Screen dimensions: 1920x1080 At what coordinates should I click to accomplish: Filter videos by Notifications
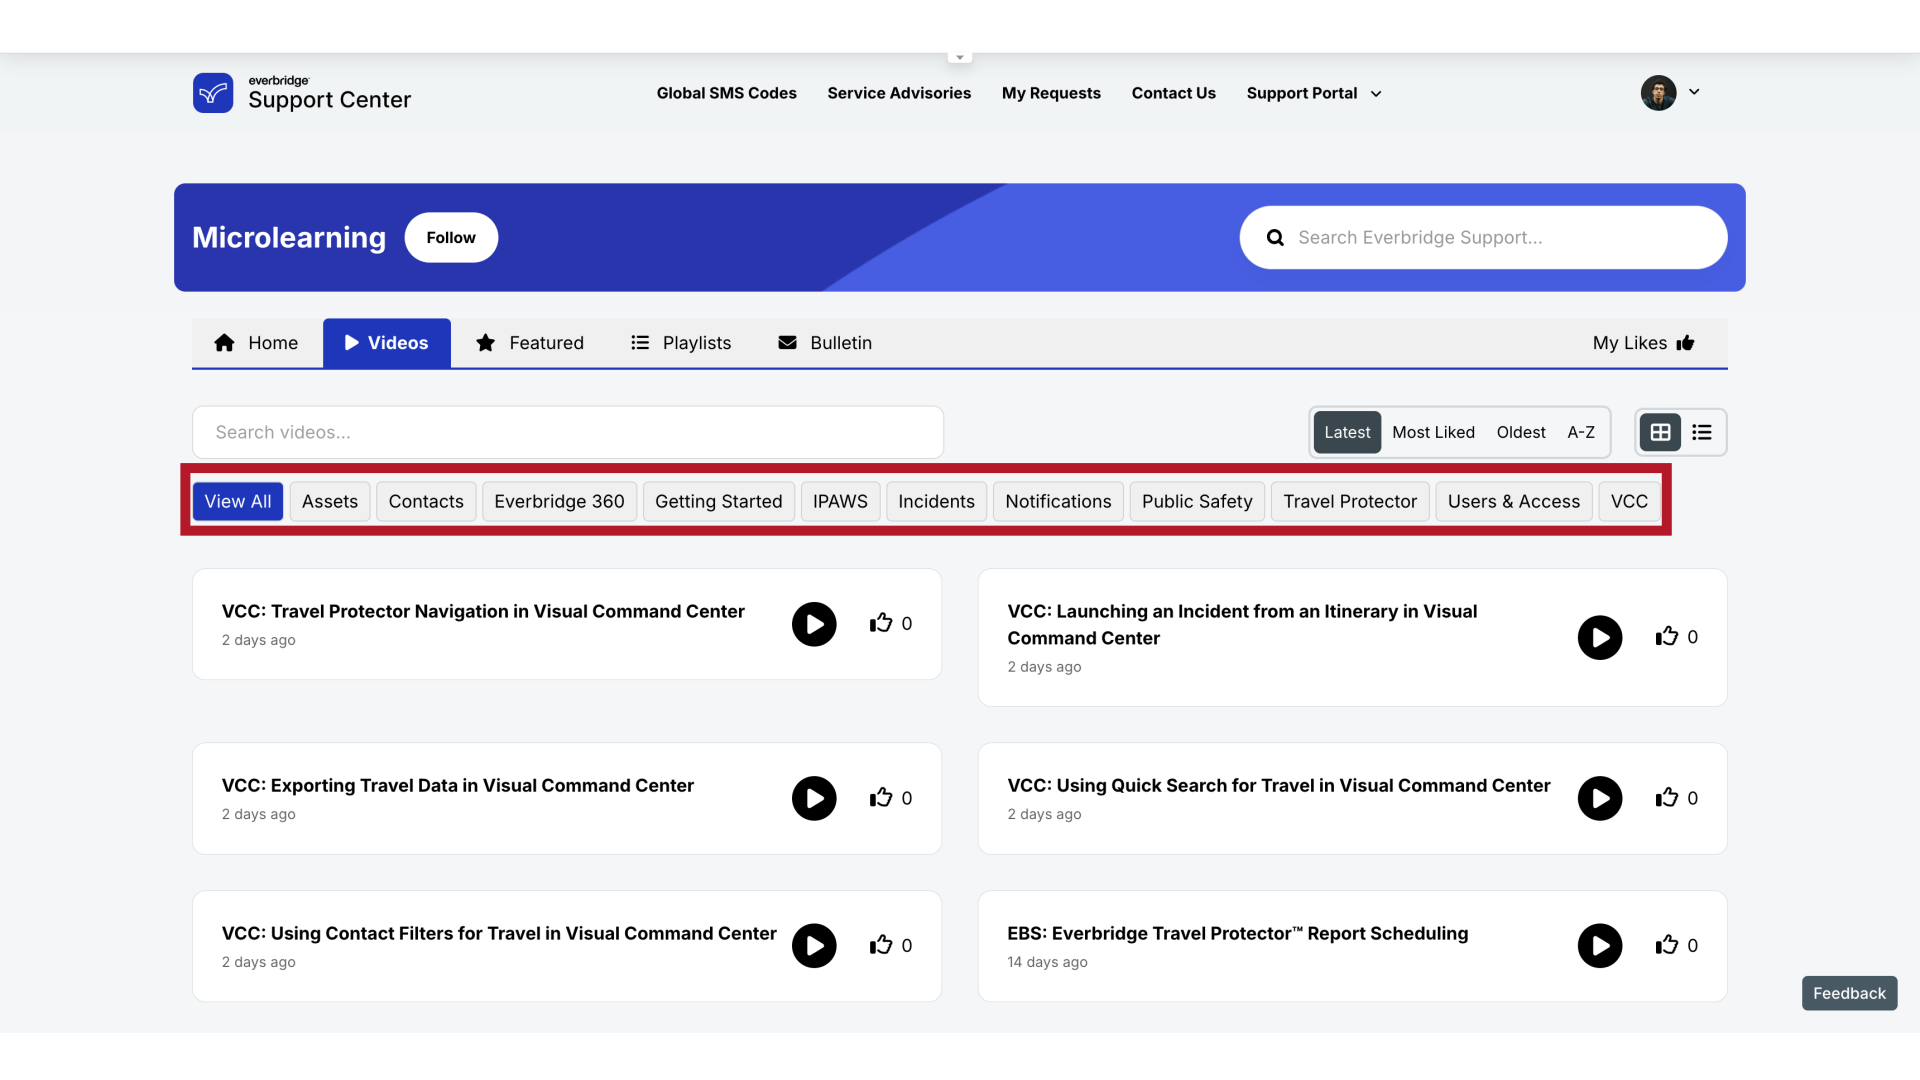[x=1058, y=501]
